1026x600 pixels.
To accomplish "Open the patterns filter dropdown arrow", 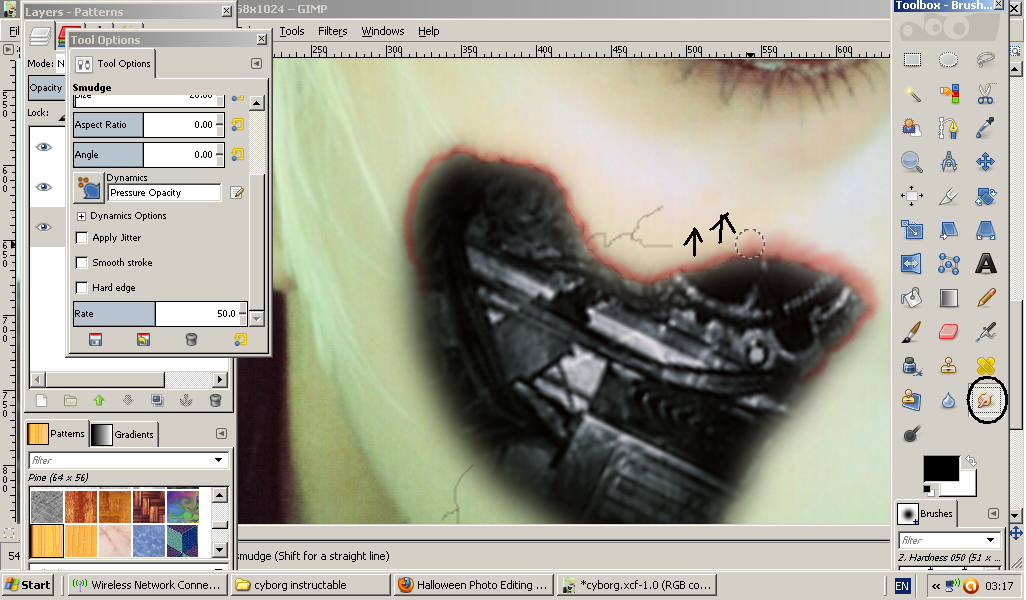I will 218,460.
